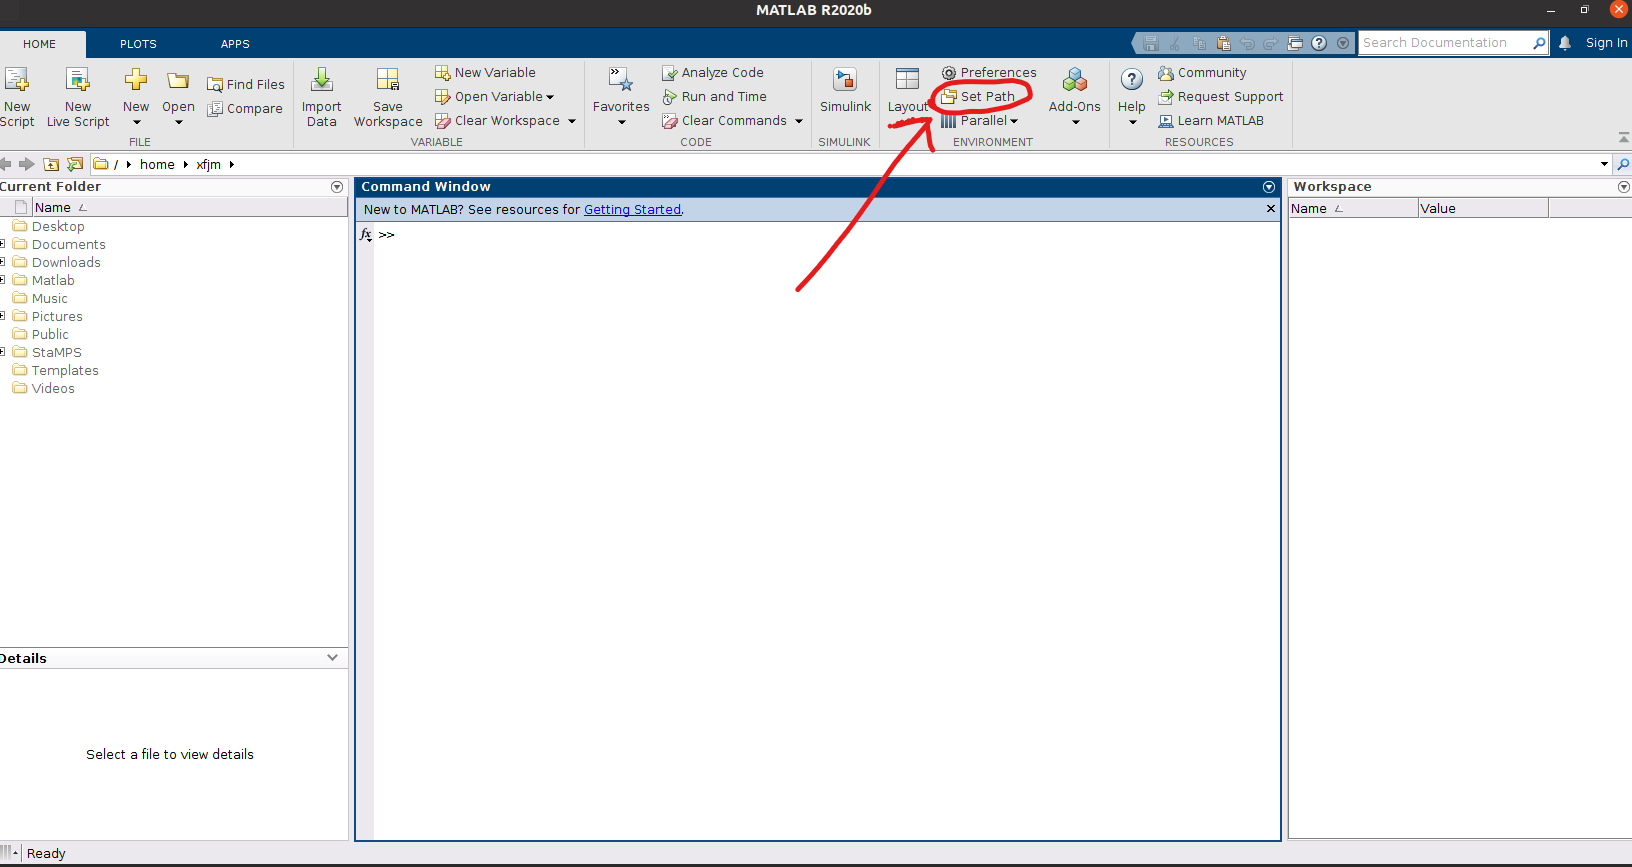Click Analyze Code
1632x867 pixels.
[713, 73]
